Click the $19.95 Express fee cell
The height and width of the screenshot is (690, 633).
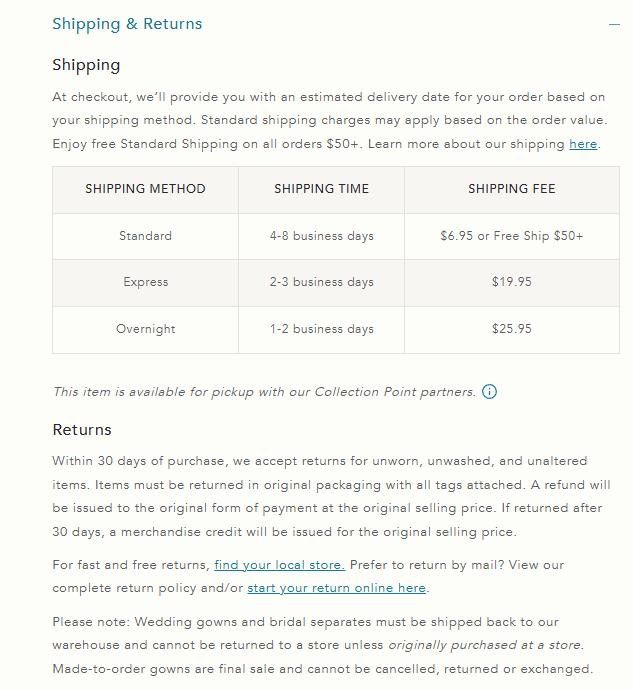[511, 282]
